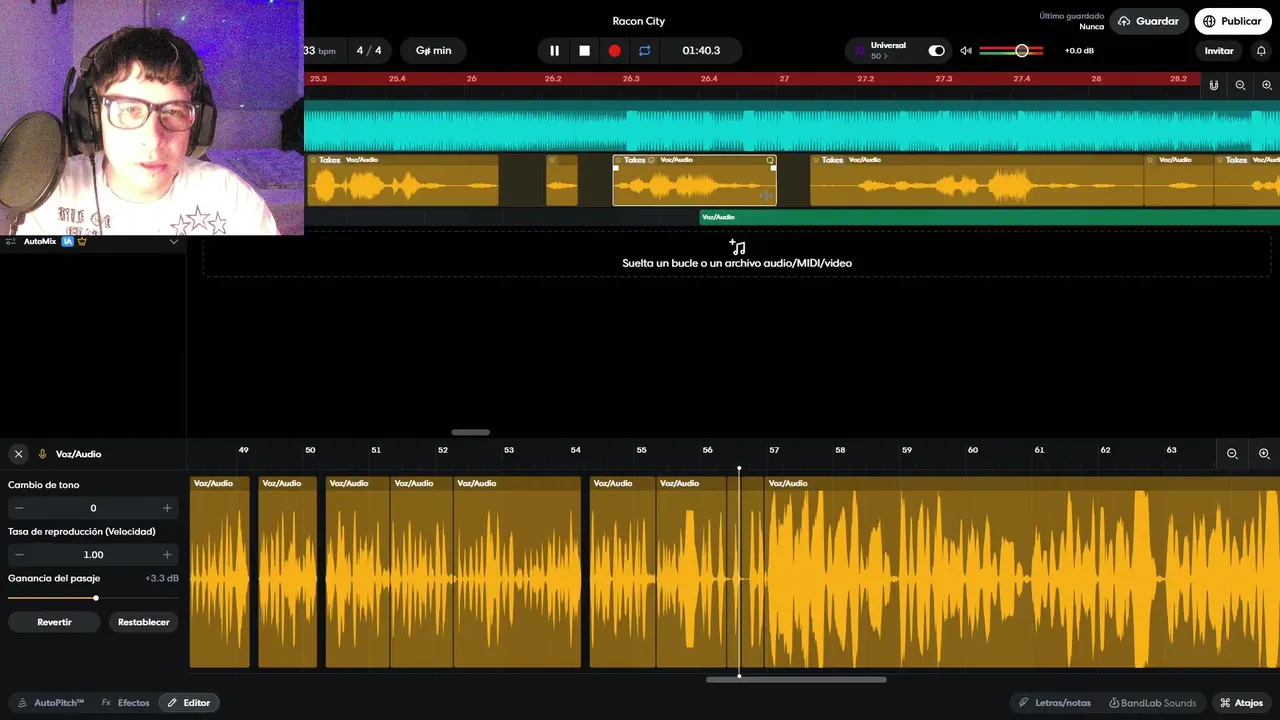This screenshot has width=1280, height=720.
Task: Zoom in the top timeline
Action: coord(1267,86)
